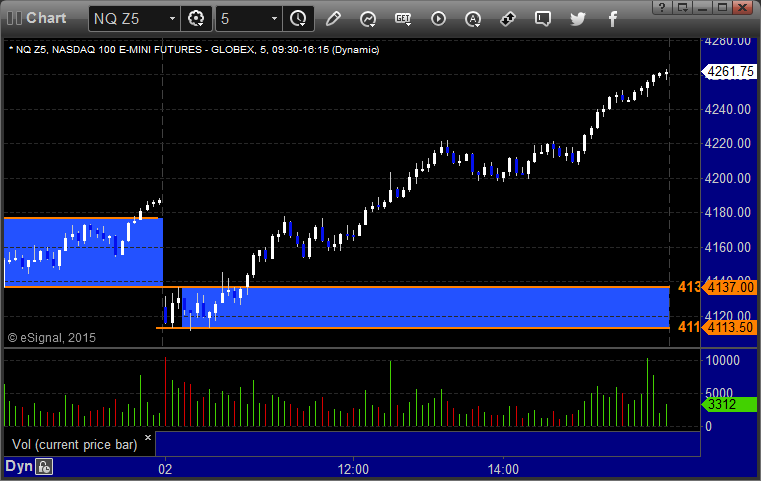Image resolution: width=761 pixels, height=481 pixels.
Task: Click the 4160.00 price axis label
Action: [728, 247]
